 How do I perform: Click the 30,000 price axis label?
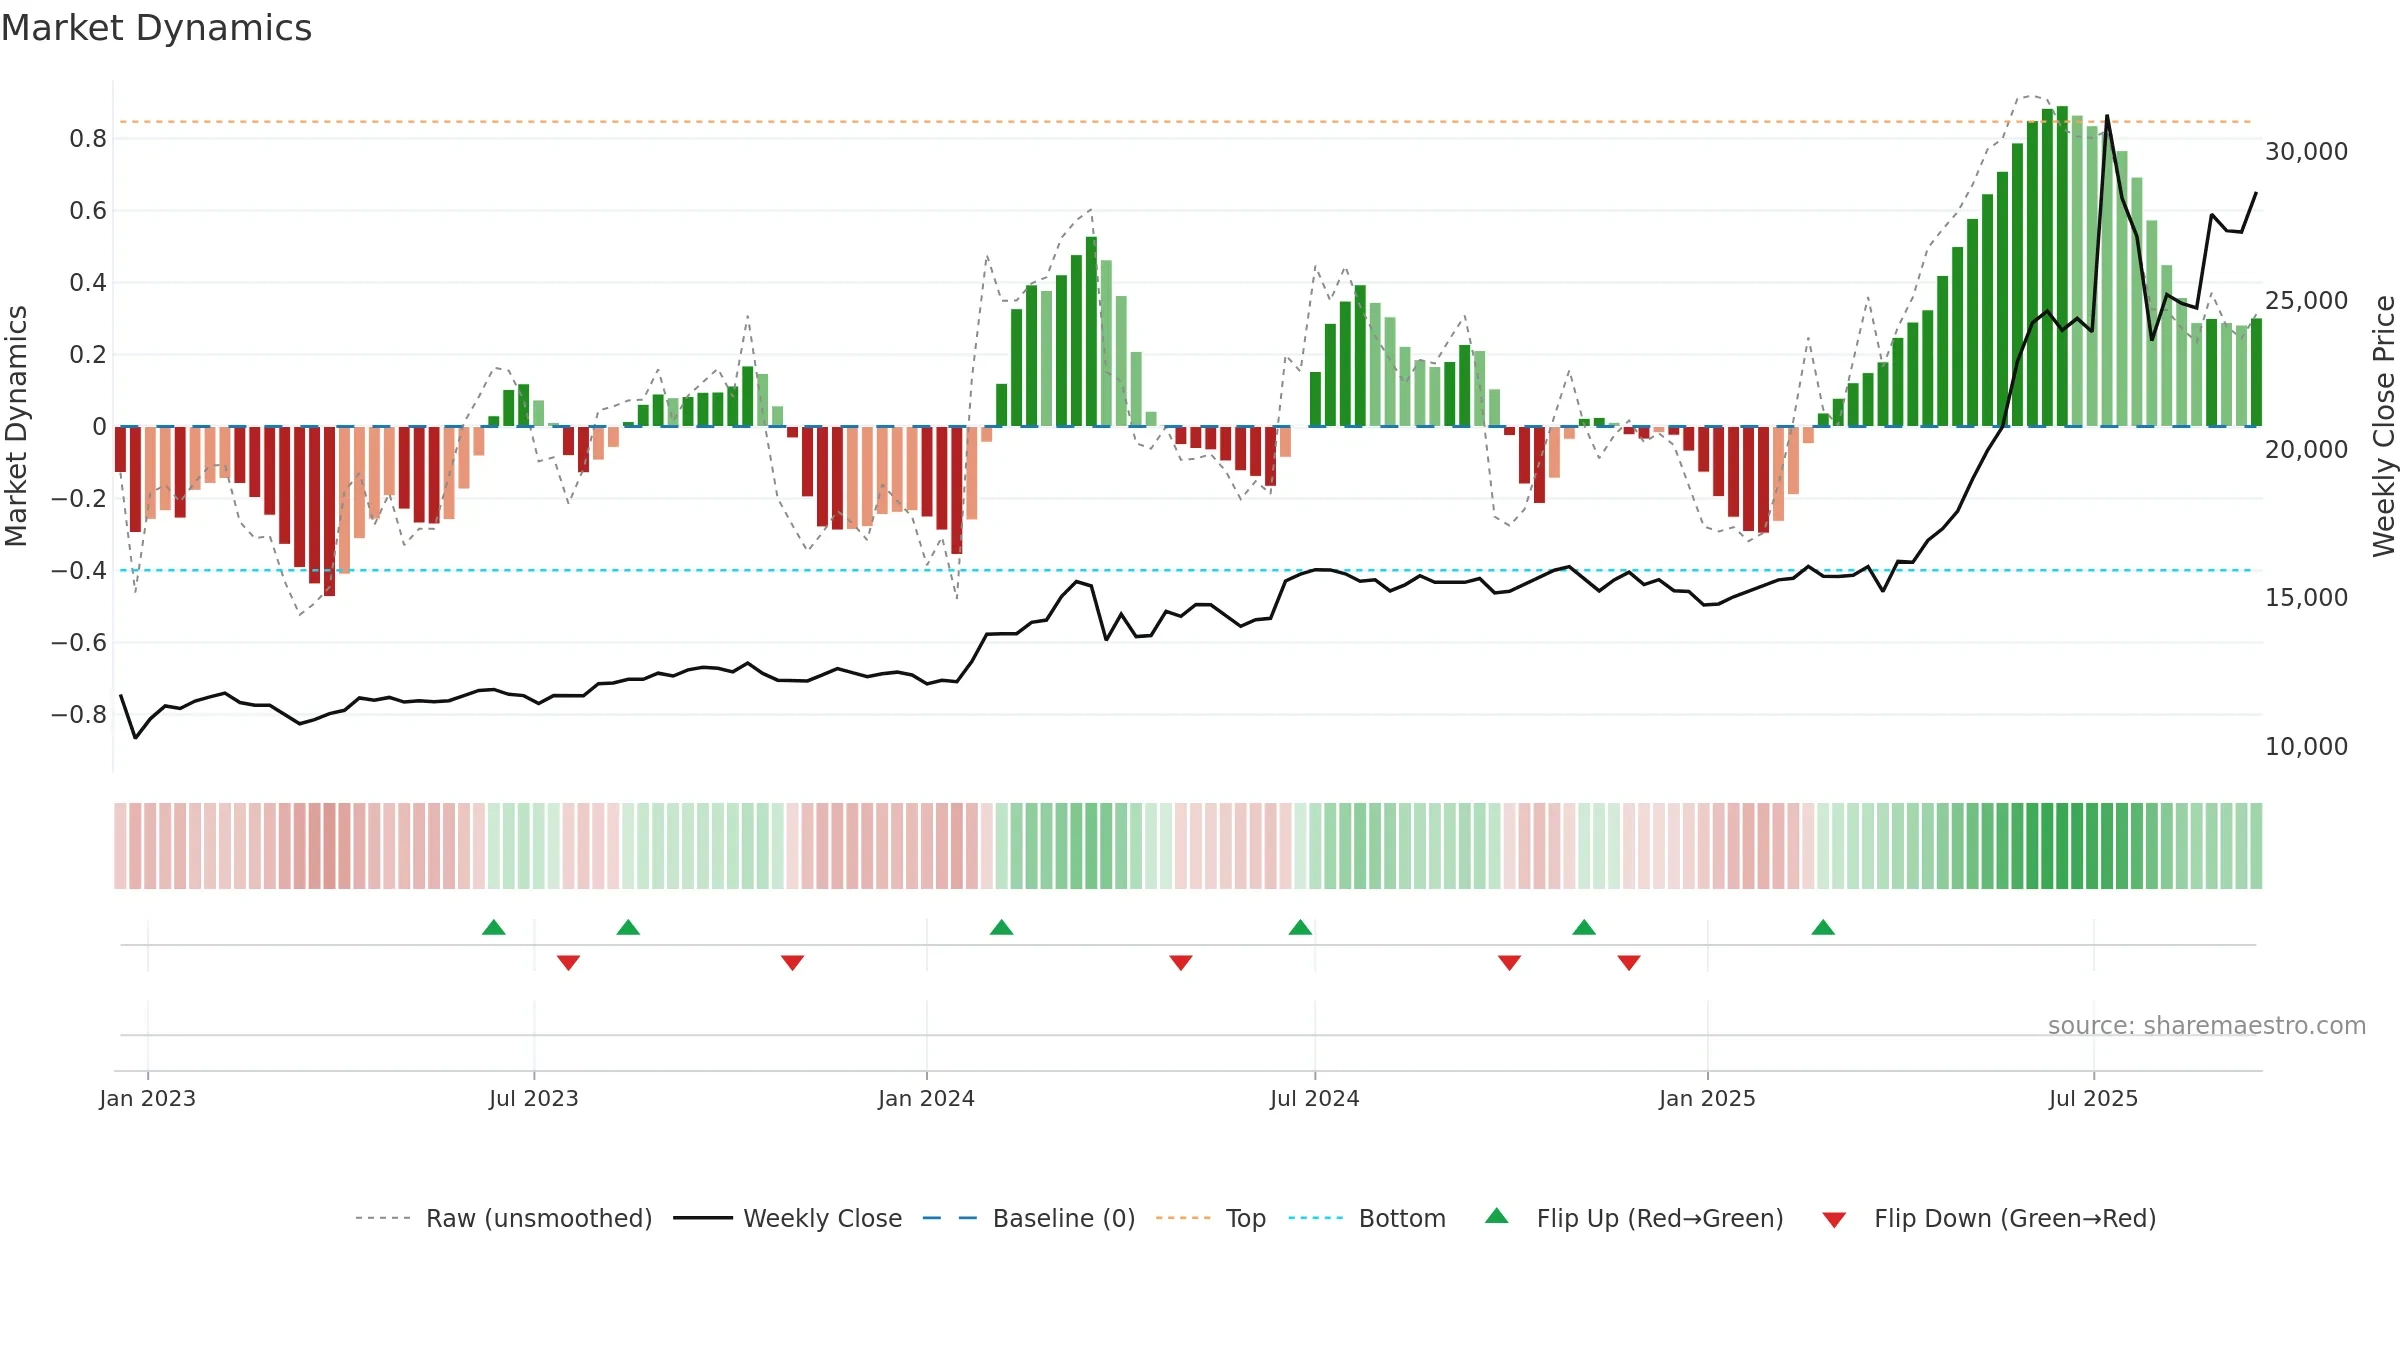(x=2307, y=152)
